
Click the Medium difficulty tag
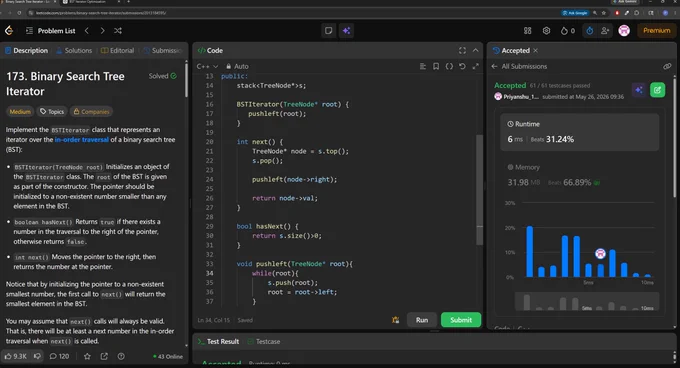tap(20, 112)
